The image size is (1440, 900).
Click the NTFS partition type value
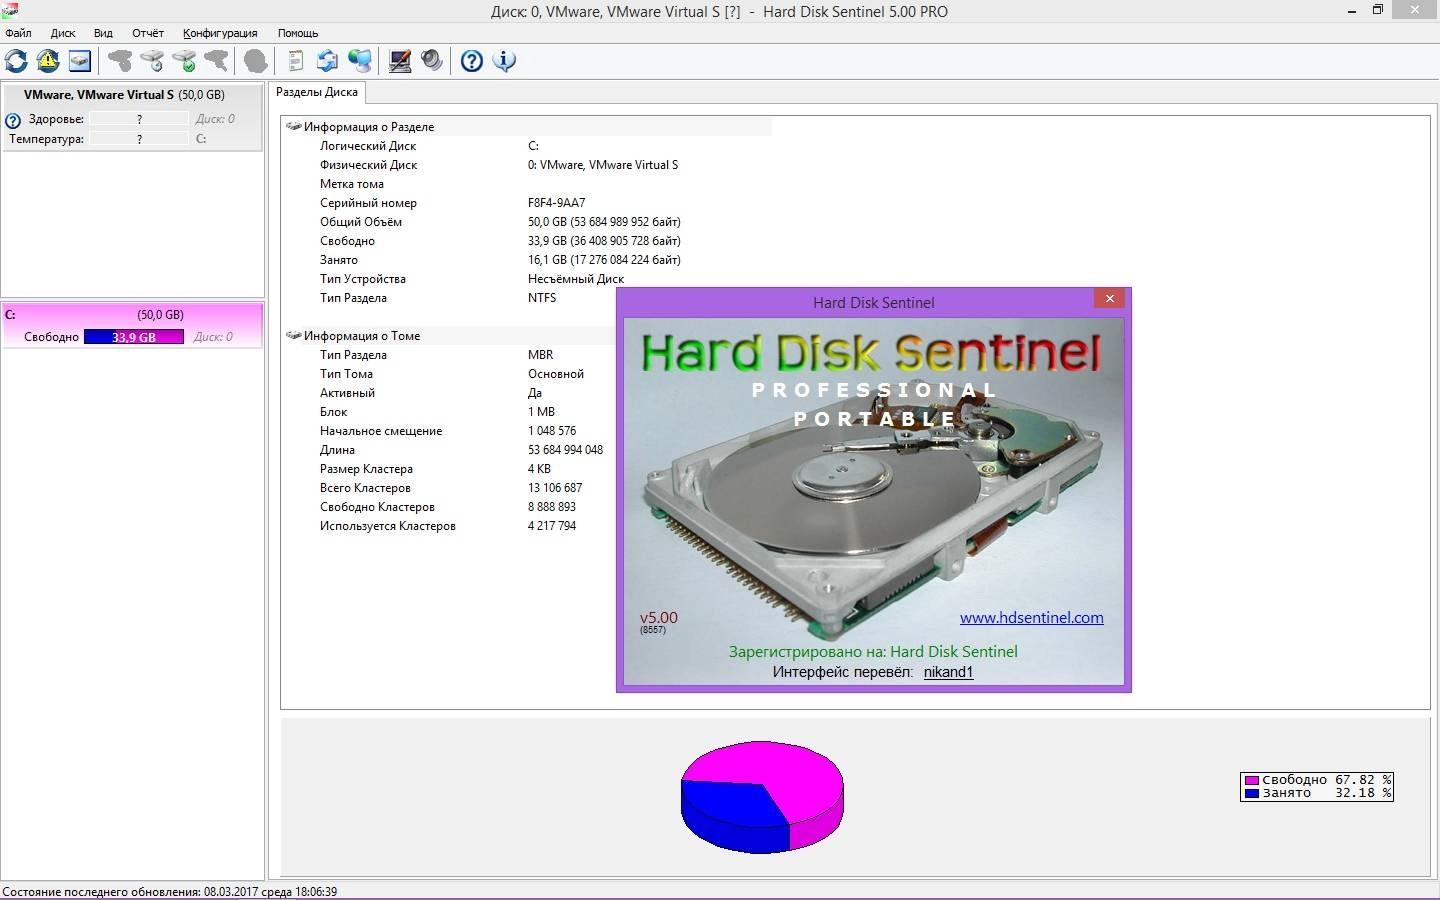(542, 298)
